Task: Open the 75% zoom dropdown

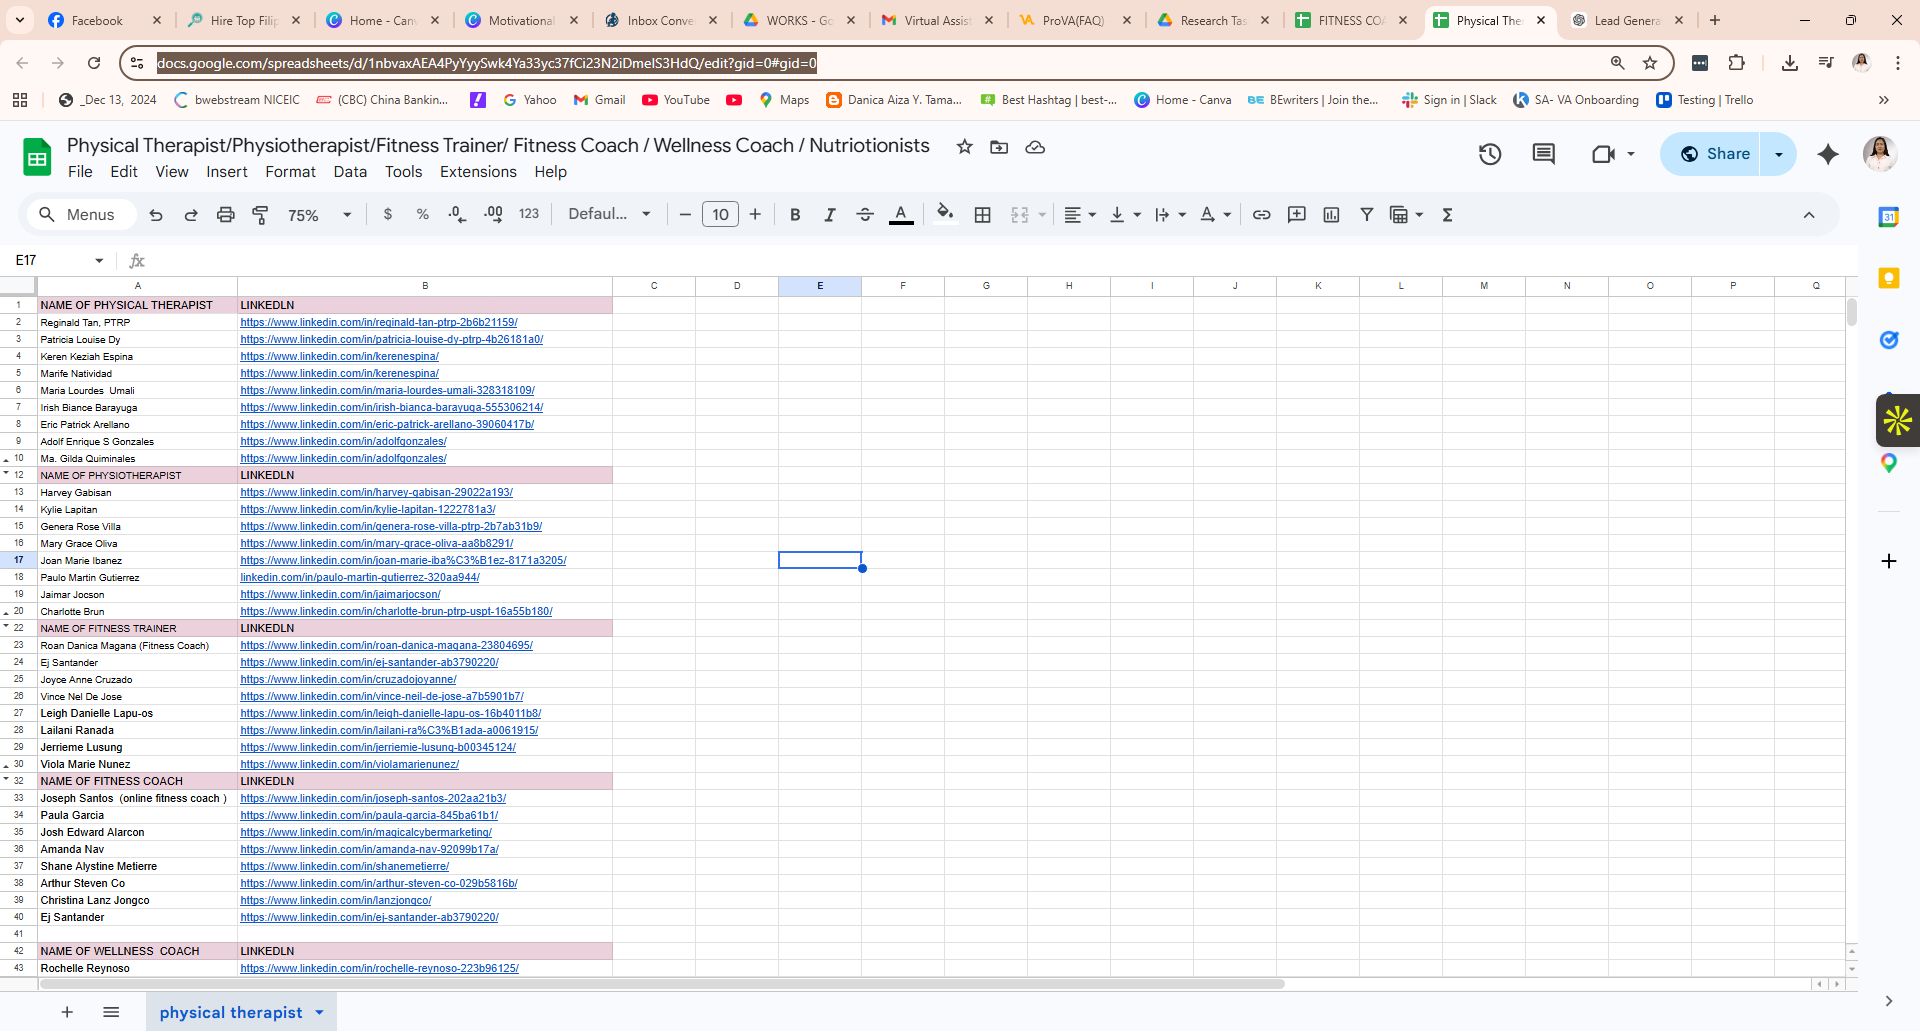Action: coord(319,215)
